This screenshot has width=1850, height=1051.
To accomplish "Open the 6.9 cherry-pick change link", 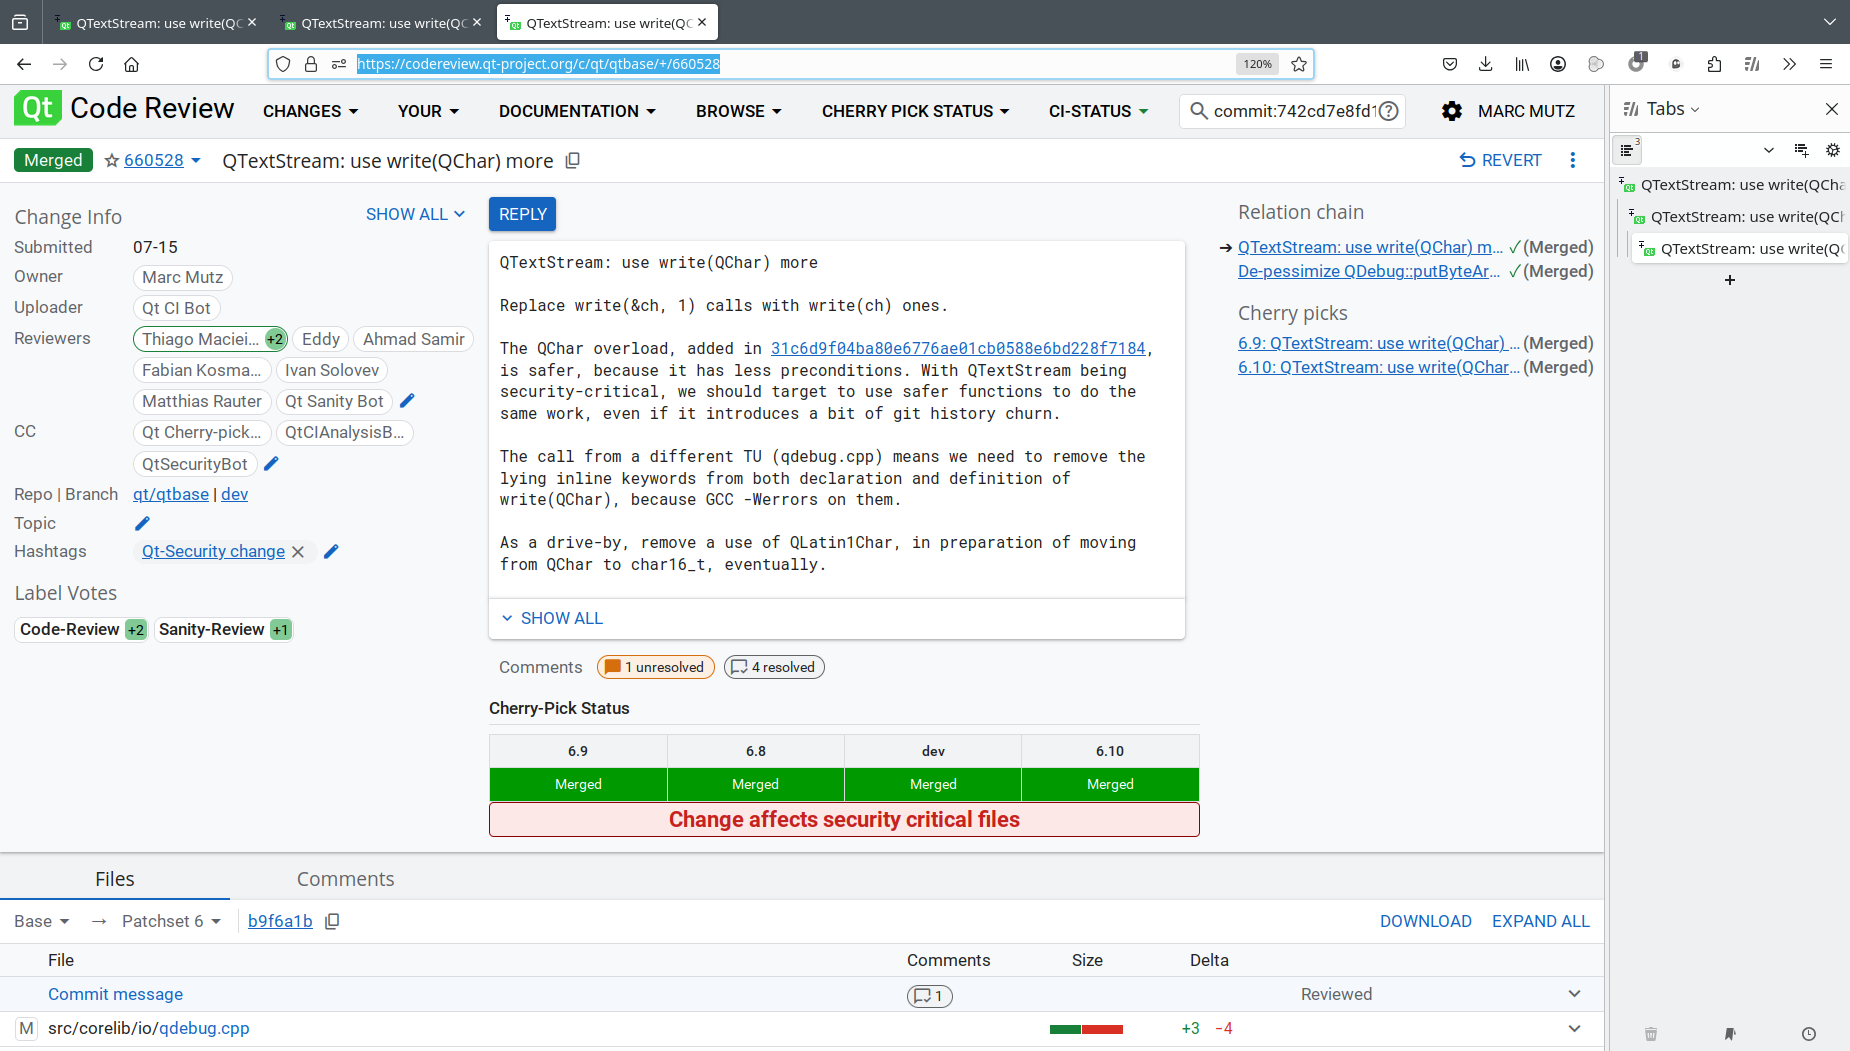I will [x=1377, y=343].
